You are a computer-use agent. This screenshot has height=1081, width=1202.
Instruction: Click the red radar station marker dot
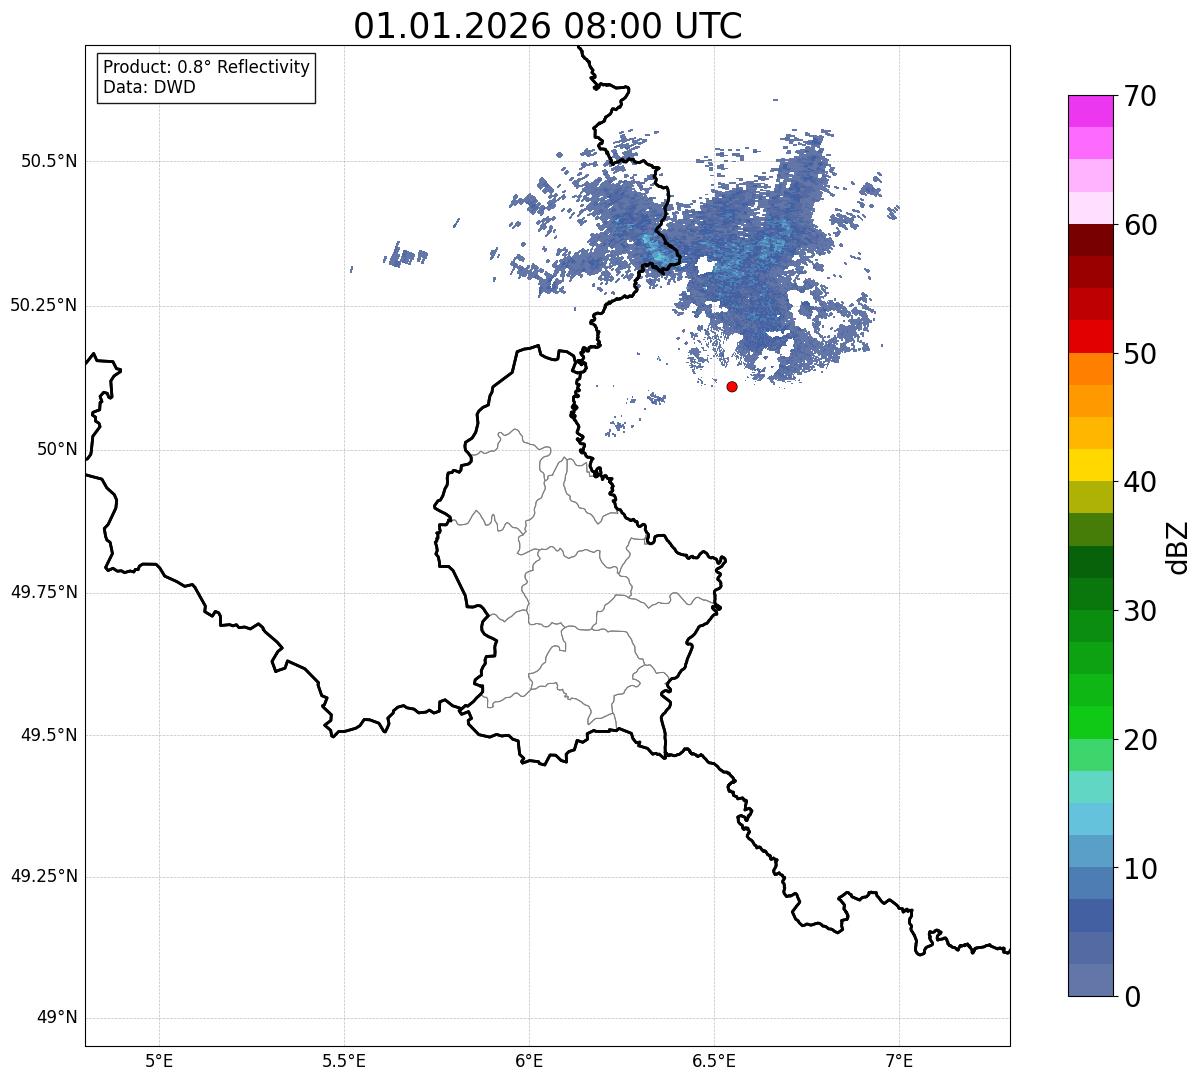pos(732,386)
